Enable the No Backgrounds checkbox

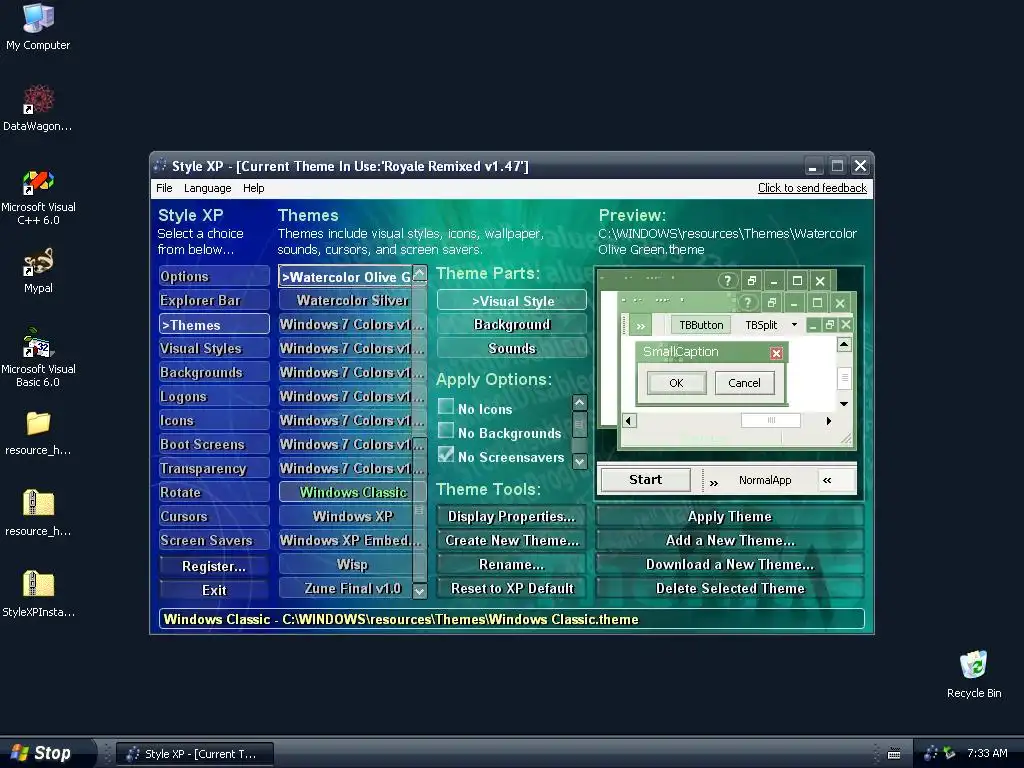click(x=446, y=431)
